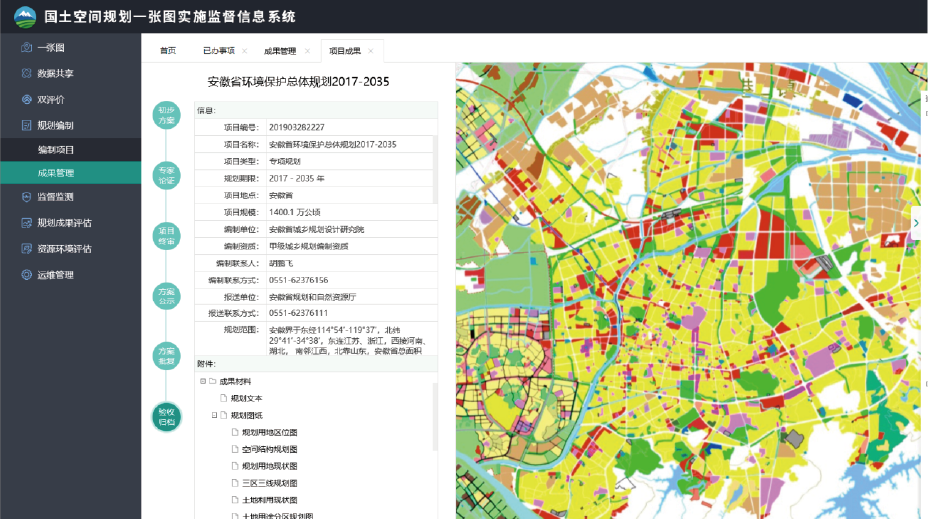928x519 pixels.
Task: Click the 数据共享 sidebar icon
Action: pyautogui.click(x=27, y=74)
